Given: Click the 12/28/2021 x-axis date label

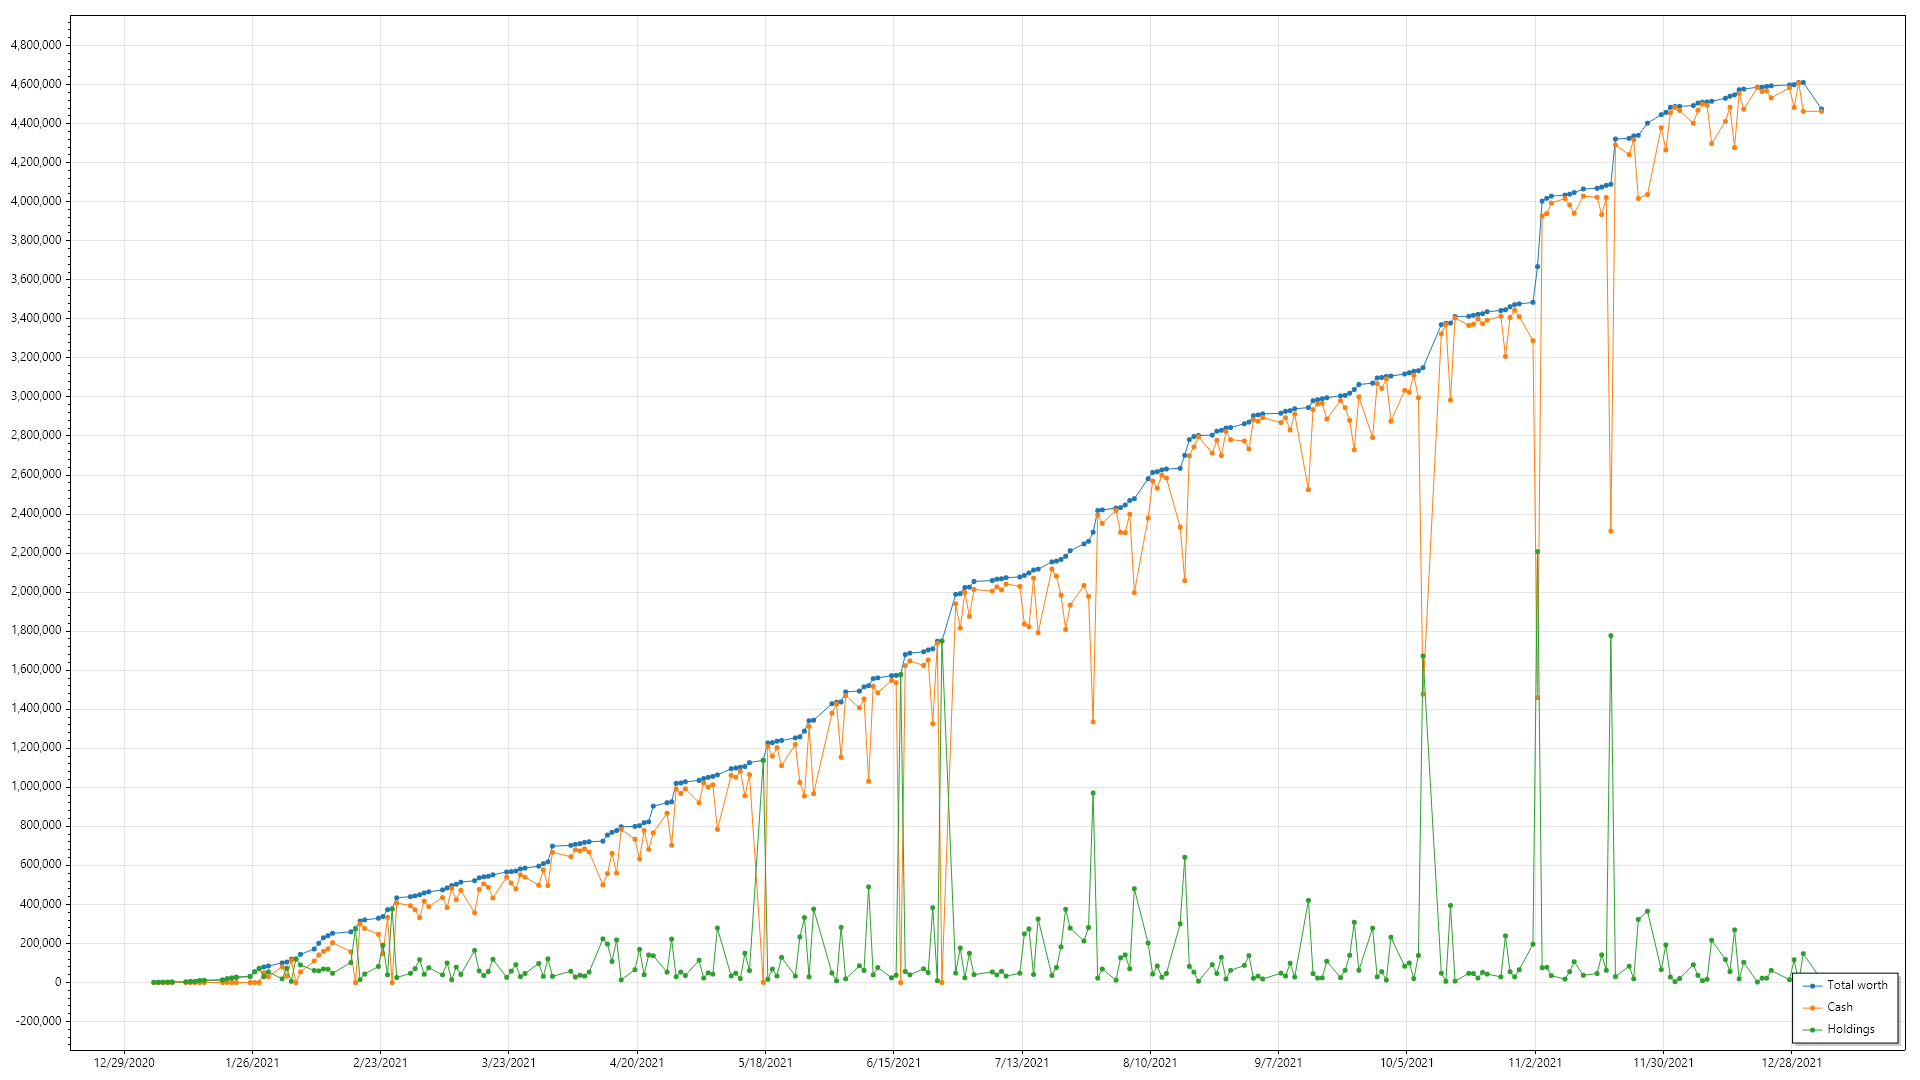Looking at the screenshot, I should tap(1791, 1063).
